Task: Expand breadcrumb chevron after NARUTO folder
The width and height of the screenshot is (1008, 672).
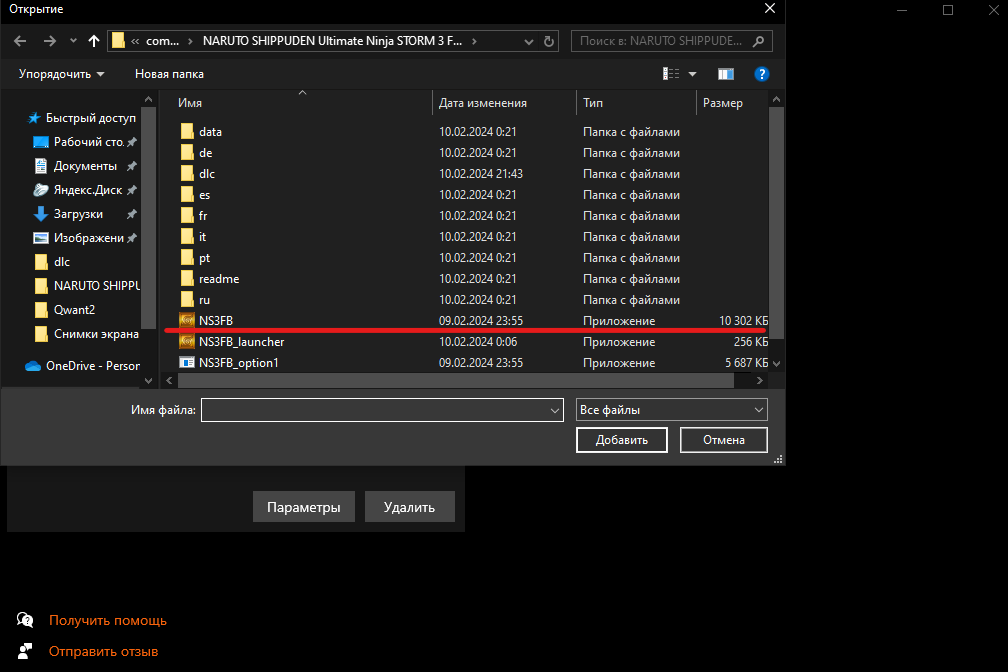Action: point(474,41)
